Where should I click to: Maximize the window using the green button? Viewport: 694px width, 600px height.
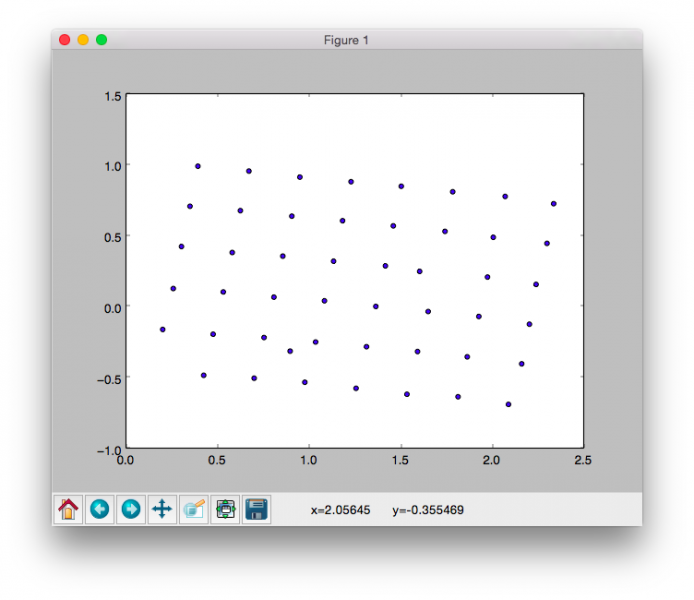coord(101,40)
